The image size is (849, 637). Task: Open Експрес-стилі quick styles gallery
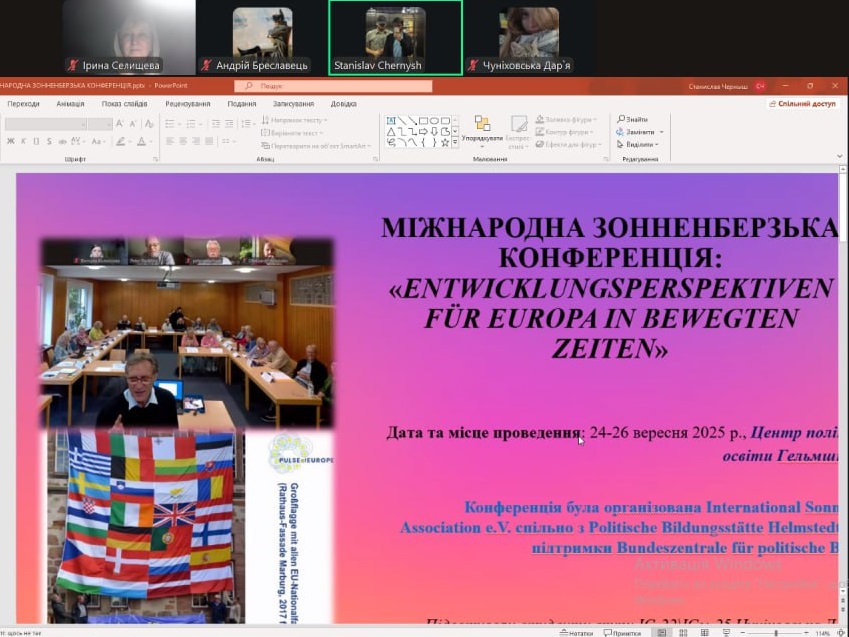[518, 129]
